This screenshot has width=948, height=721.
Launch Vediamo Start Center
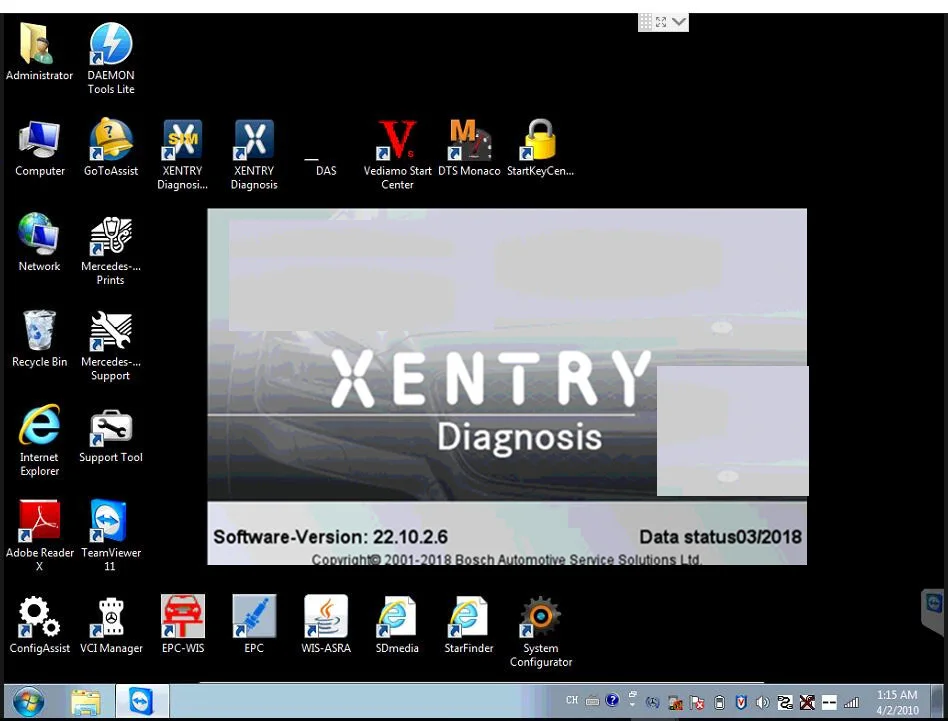[x=397, y=154]
